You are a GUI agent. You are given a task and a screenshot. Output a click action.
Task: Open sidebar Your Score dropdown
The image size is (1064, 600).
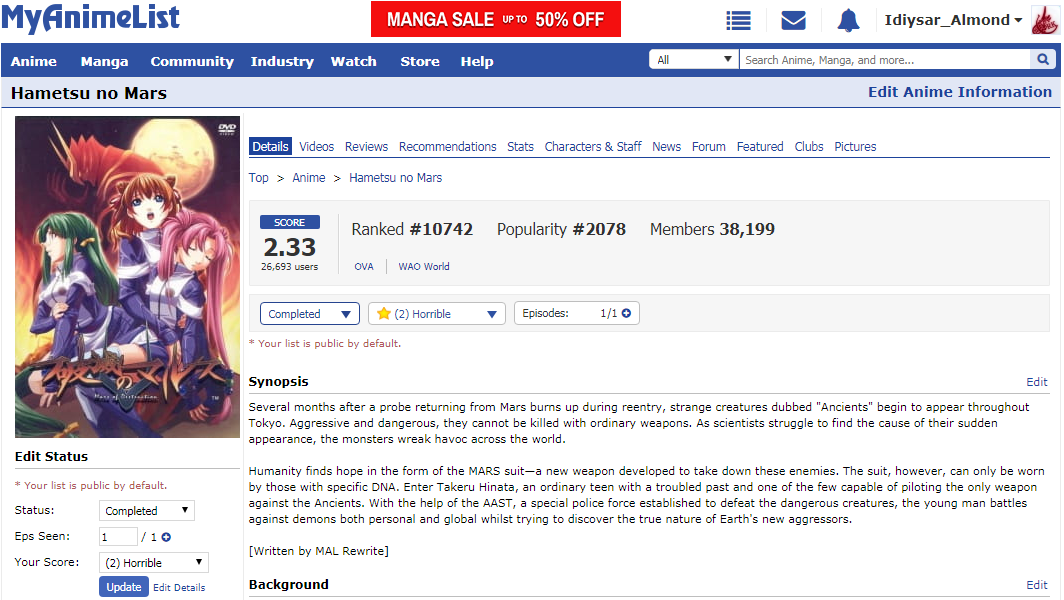153,563
